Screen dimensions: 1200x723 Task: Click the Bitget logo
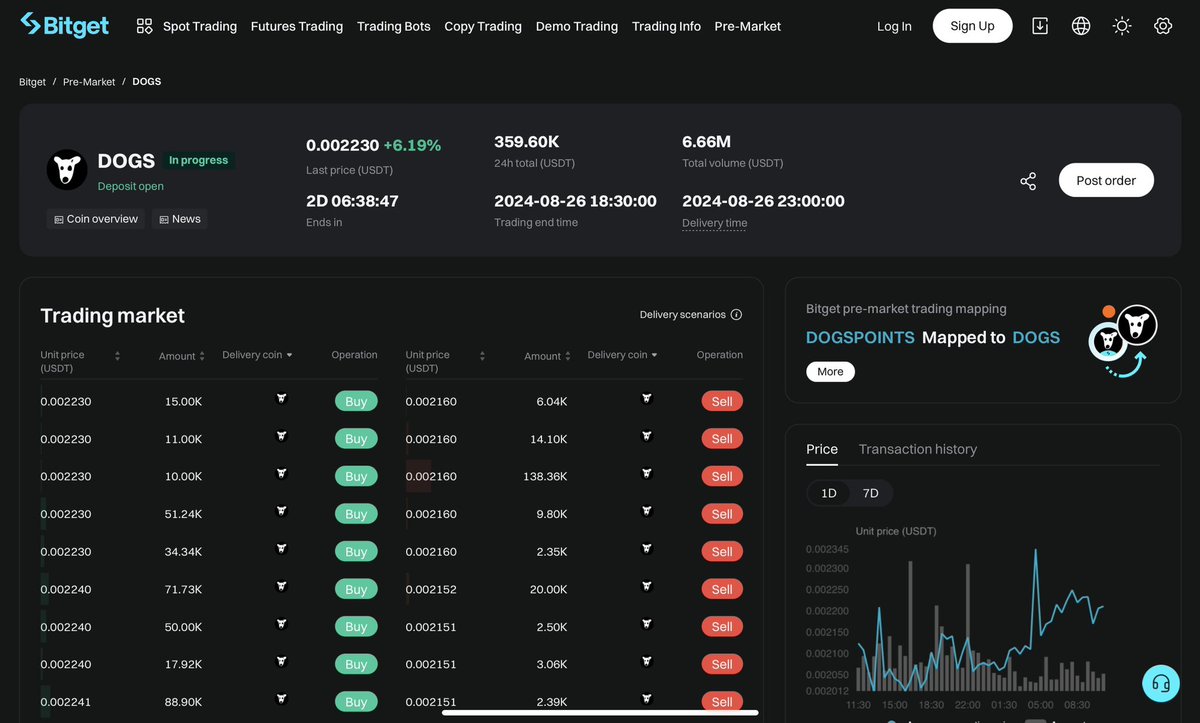pos(65,25)
